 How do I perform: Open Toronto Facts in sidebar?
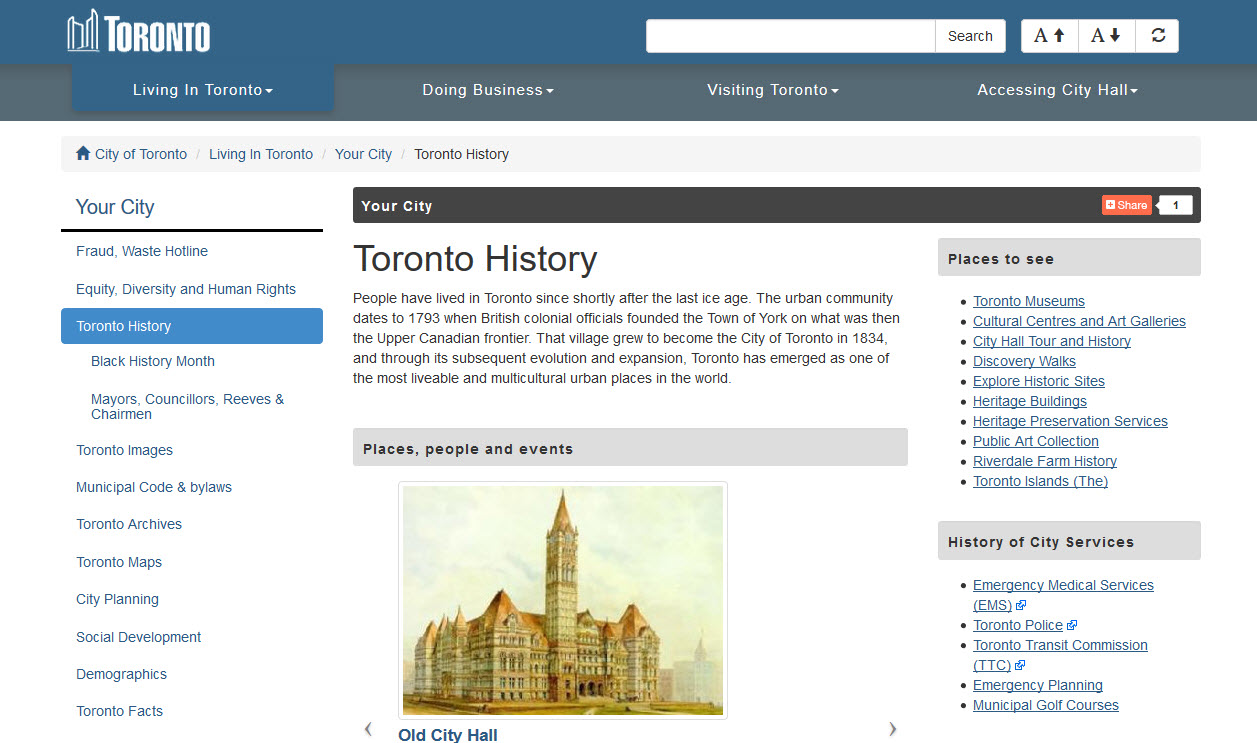coord(119,711)
